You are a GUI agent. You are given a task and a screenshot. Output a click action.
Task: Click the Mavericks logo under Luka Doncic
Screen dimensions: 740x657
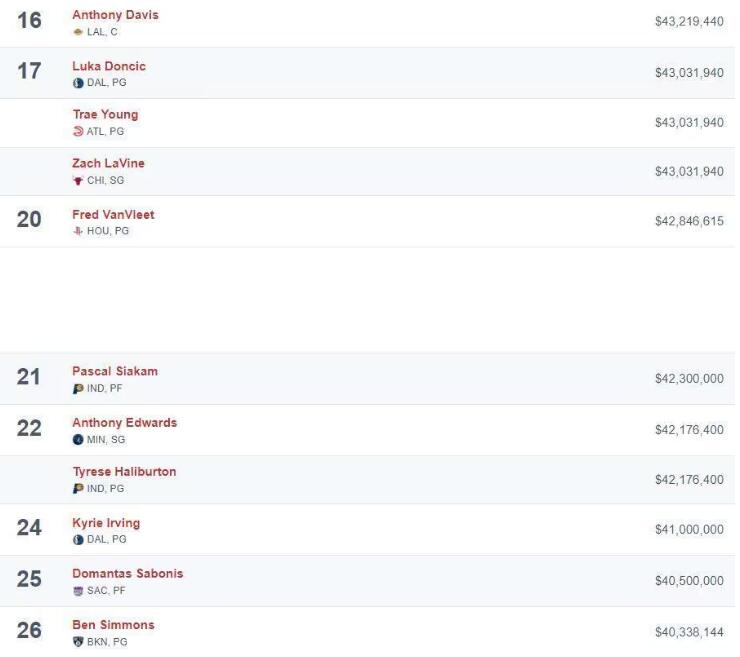78,83
